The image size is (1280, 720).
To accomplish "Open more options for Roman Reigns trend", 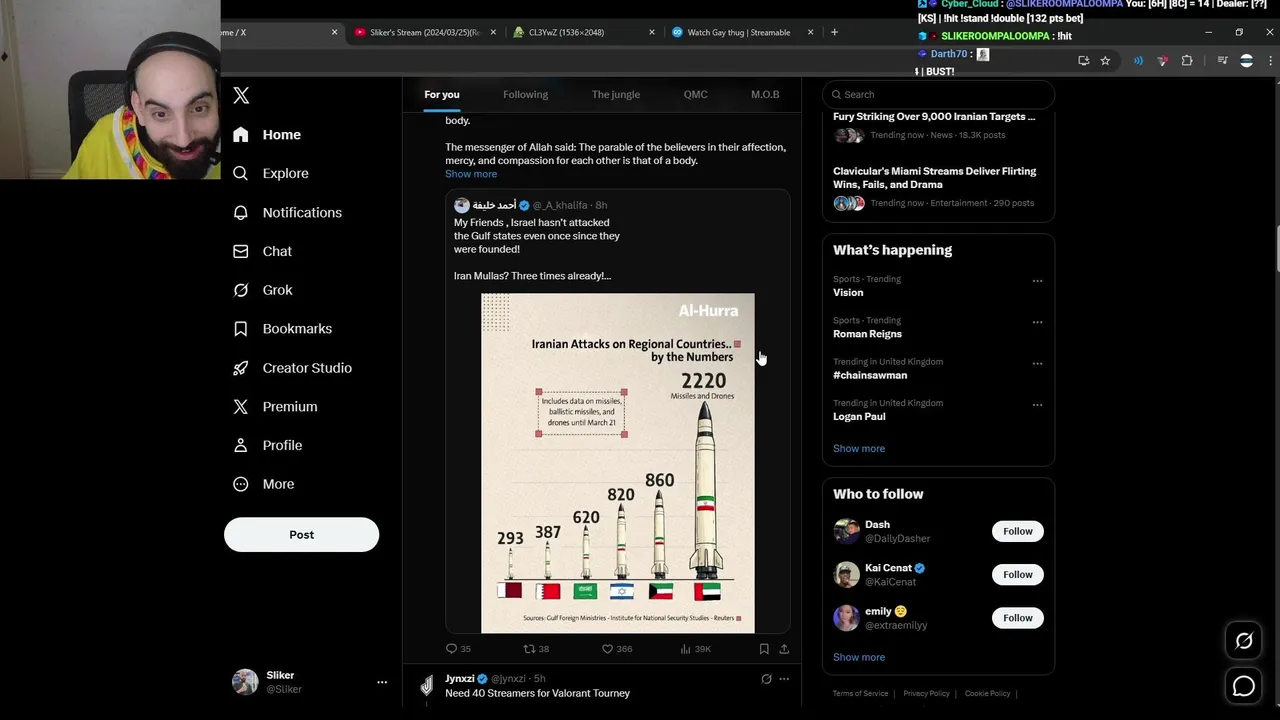I will (1037, 322).
